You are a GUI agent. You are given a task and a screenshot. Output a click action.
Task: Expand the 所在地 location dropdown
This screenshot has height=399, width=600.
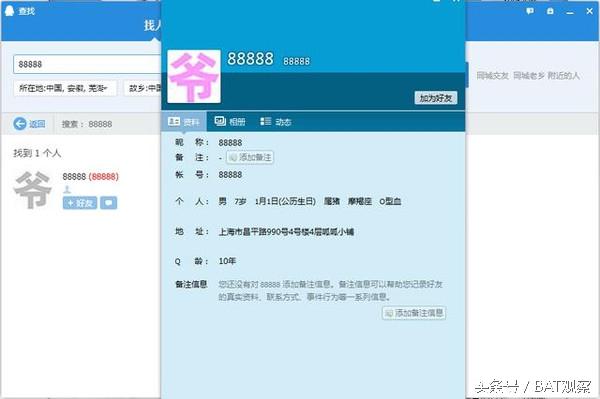pyautogui.click(x=65, y=88)
